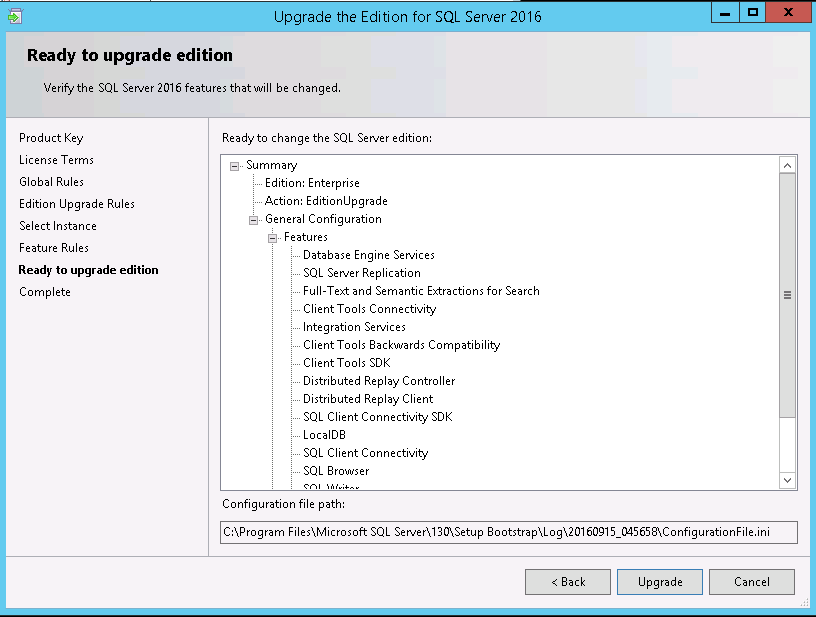Image resolution: width=816 pixels, height=617 pixels.
Task: Click the SQL Server setup icon in title bar
Action: (15, 16)
